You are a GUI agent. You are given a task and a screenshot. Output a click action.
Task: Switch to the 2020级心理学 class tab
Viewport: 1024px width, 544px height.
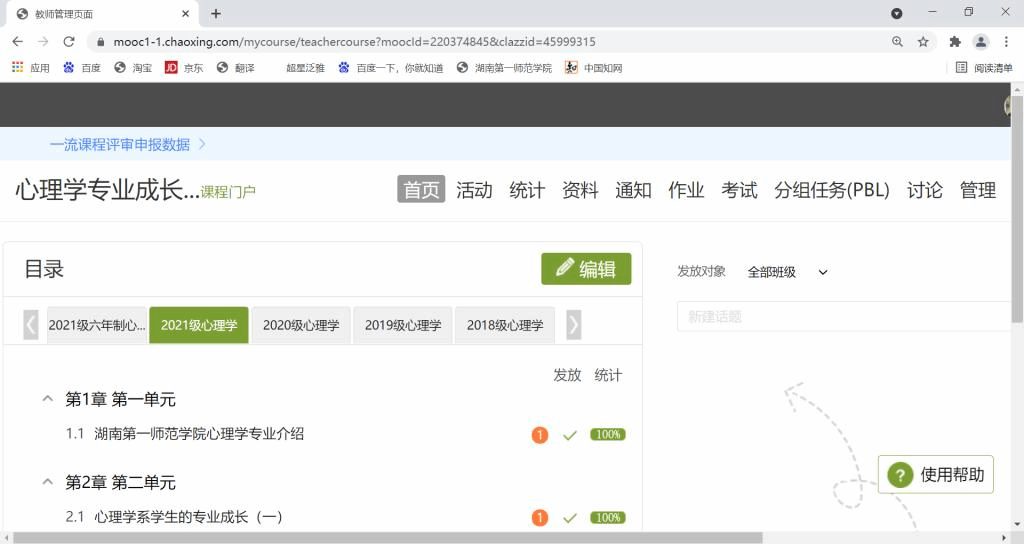pyautogui.click(x=301, y=325)
